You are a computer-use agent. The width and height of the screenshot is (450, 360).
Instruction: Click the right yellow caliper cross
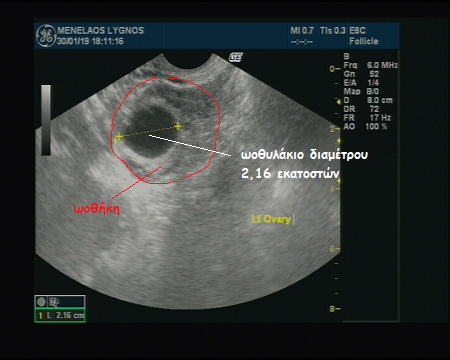pyautogui.click(x=178, y=126)
